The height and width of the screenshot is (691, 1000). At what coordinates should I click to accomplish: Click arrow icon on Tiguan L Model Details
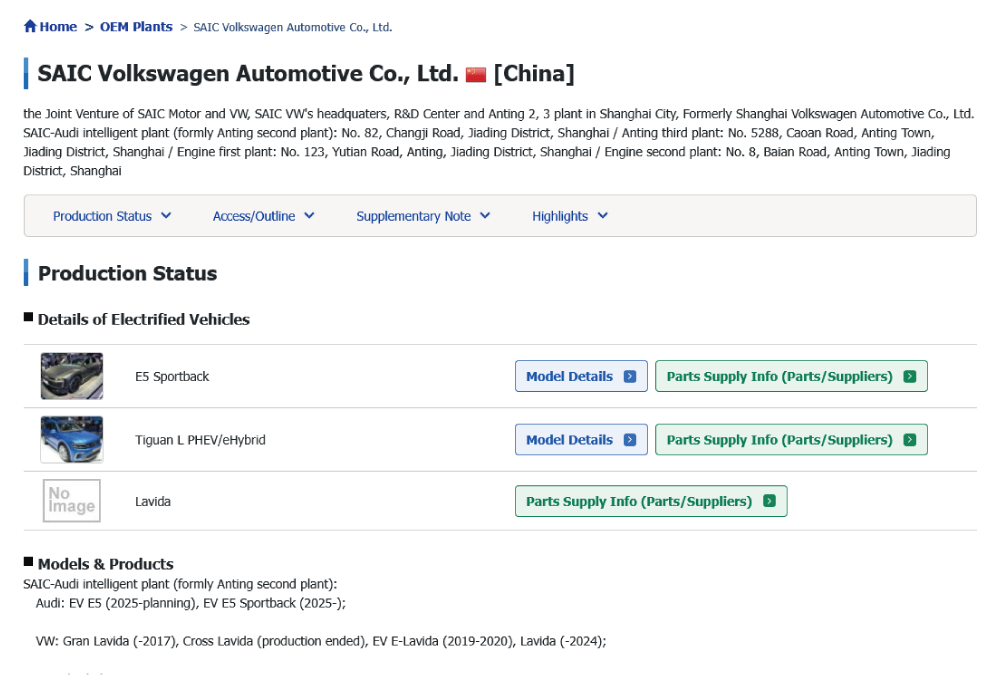pyautogui.click(x=630, y=440)
